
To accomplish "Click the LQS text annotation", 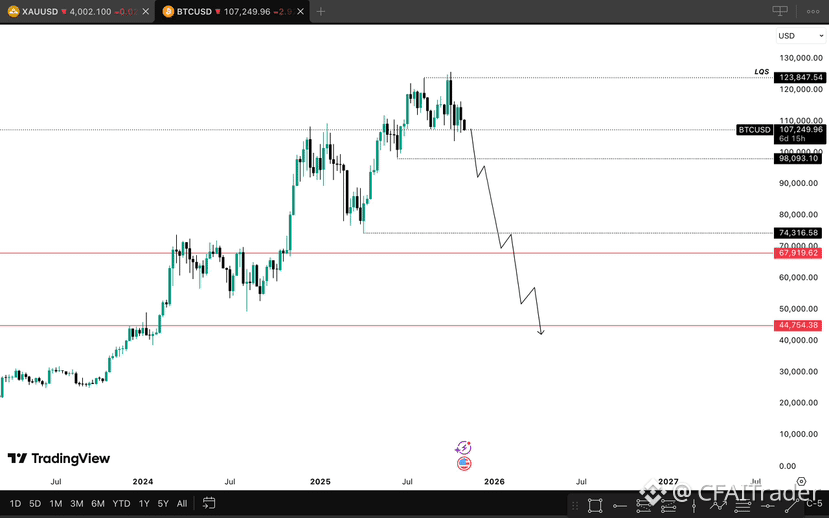I will click(761, 71).
